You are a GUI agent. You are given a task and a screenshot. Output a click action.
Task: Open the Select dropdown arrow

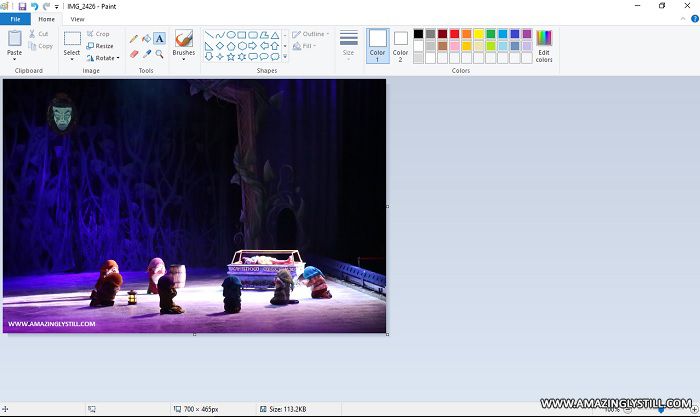pos(72,59)
